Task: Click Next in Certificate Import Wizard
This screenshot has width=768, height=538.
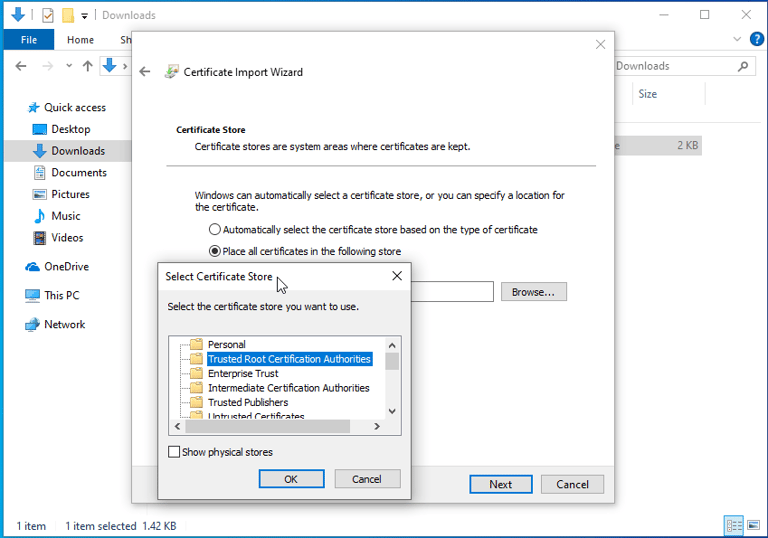Action: pos(500,484)
